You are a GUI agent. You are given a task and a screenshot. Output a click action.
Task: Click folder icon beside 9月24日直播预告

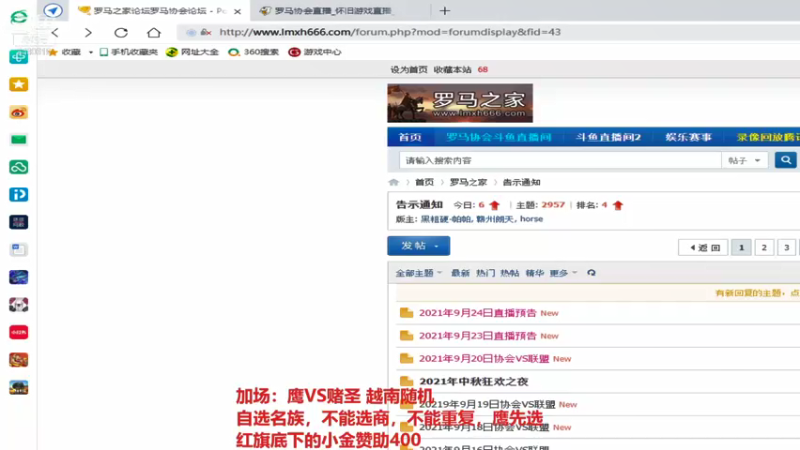point(407,312)
